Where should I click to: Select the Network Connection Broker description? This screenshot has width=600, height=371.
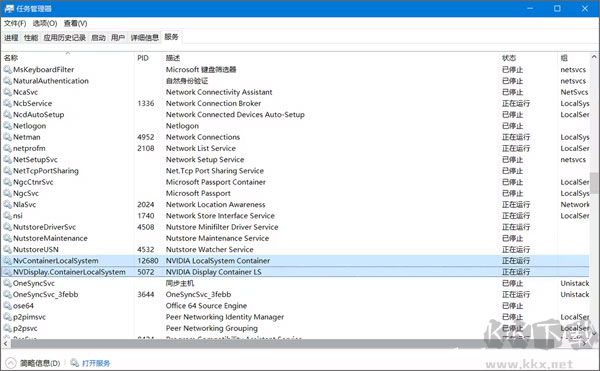click(x=213, y=103)
